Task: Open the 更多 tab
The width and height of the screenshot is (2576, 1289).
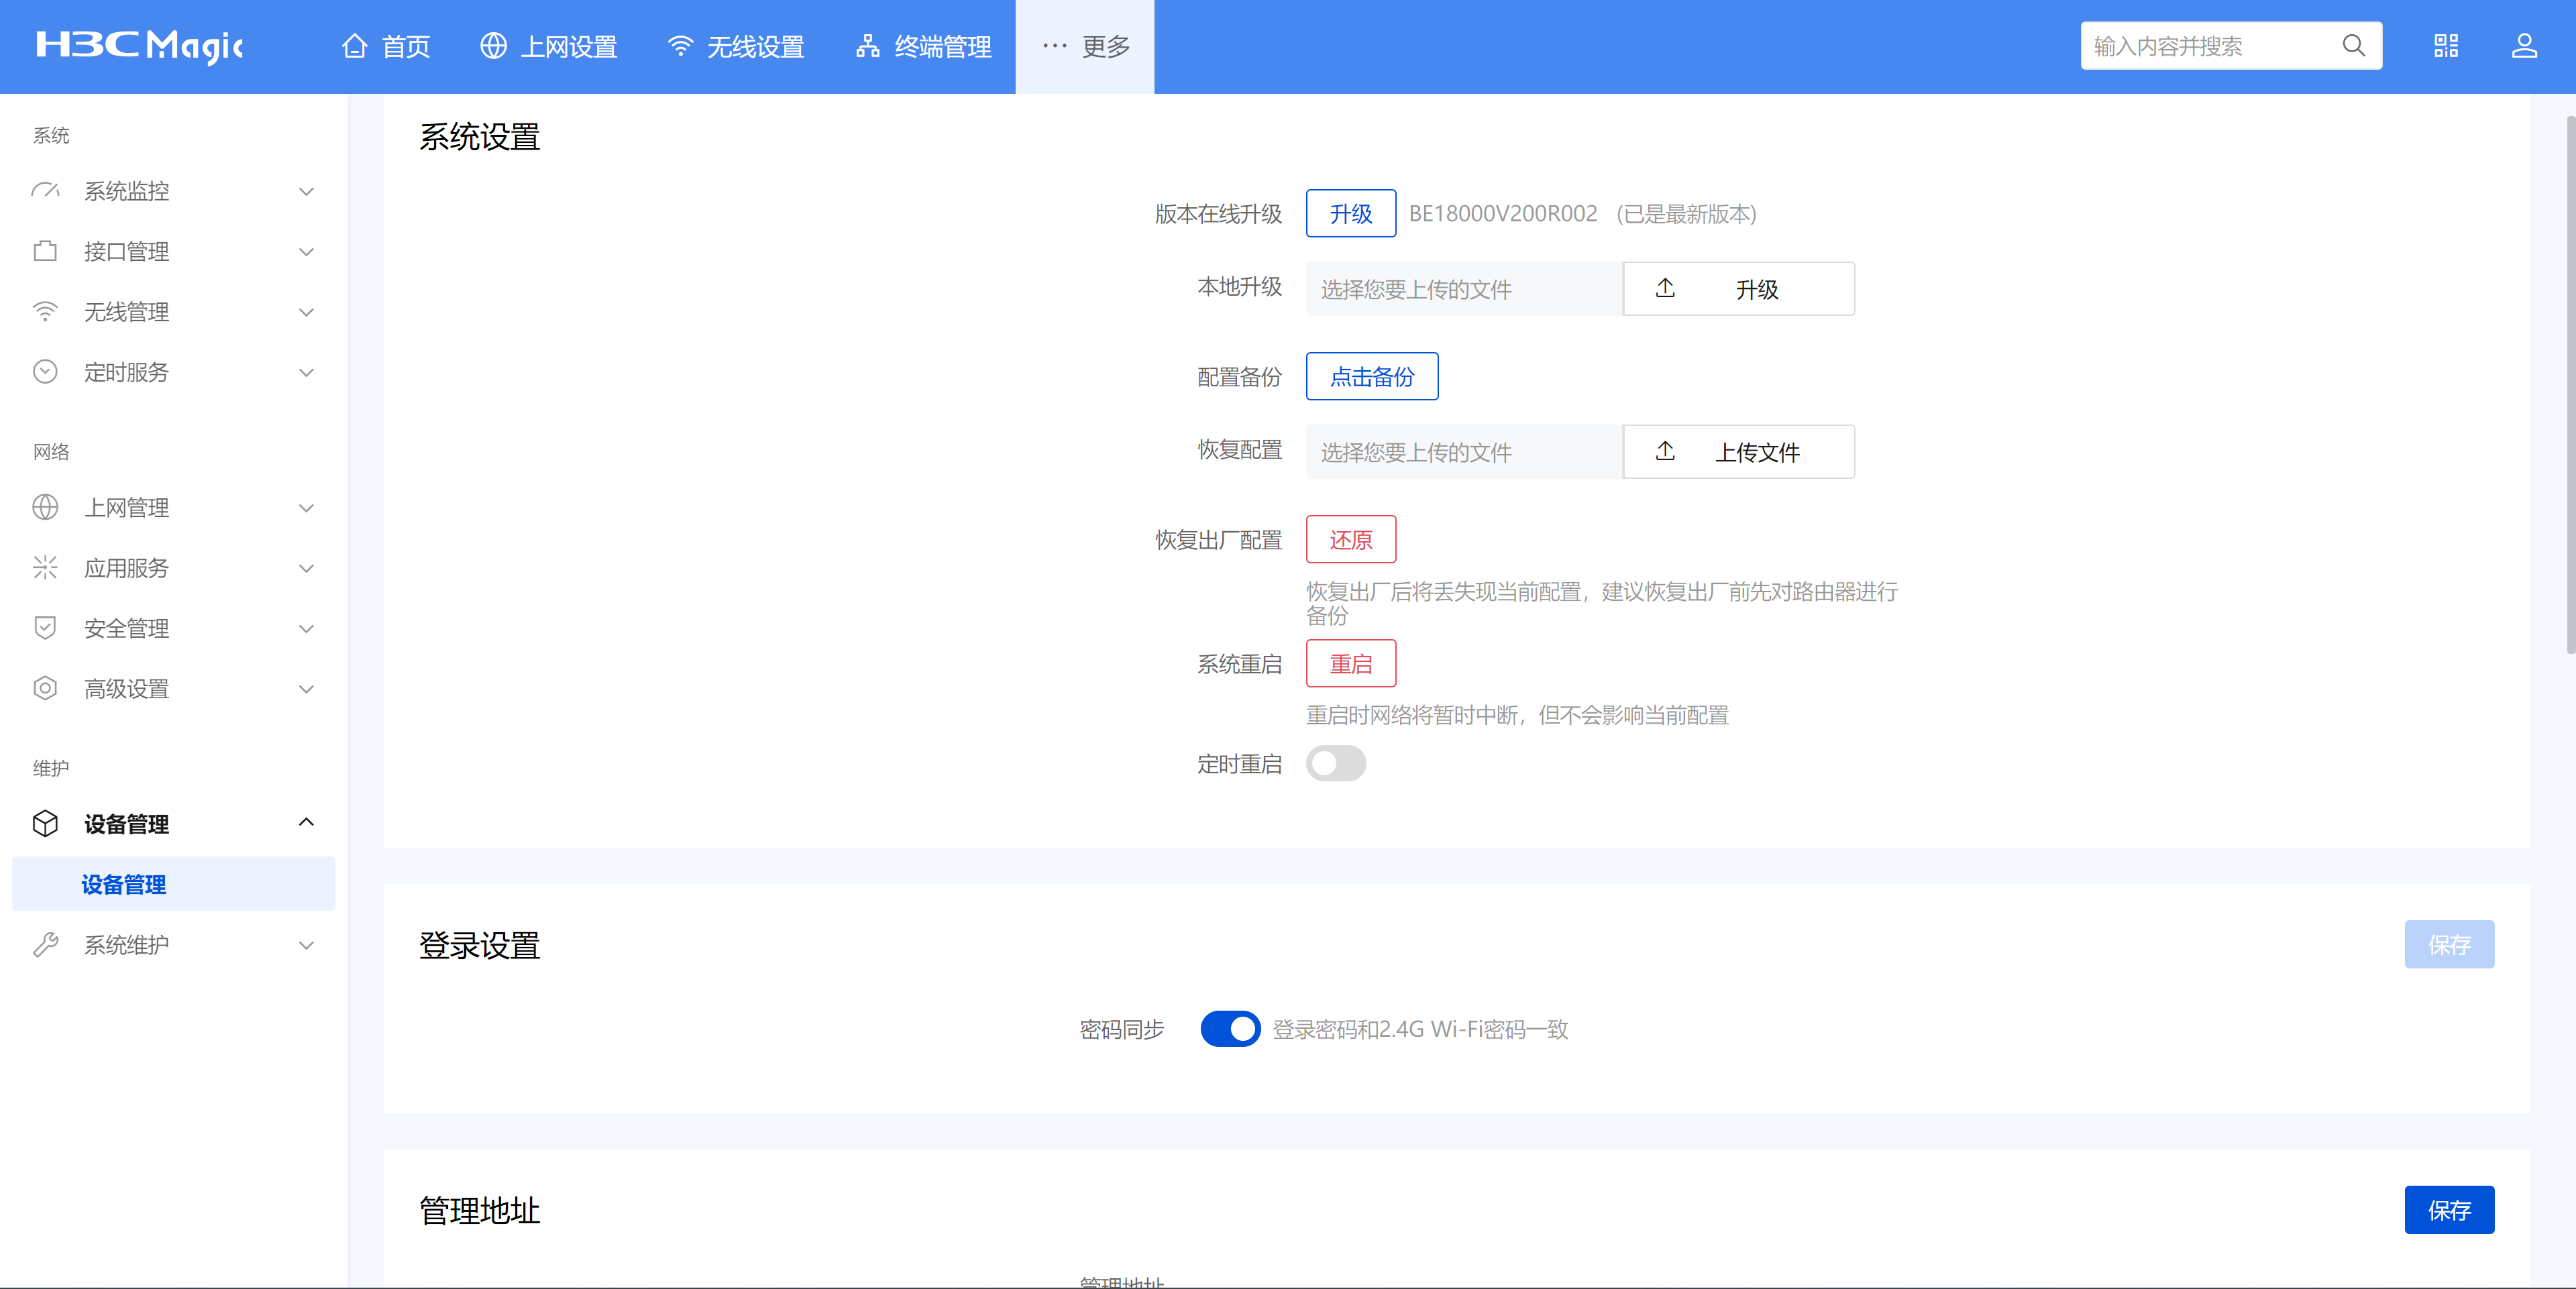Action: pos(1085,46)
